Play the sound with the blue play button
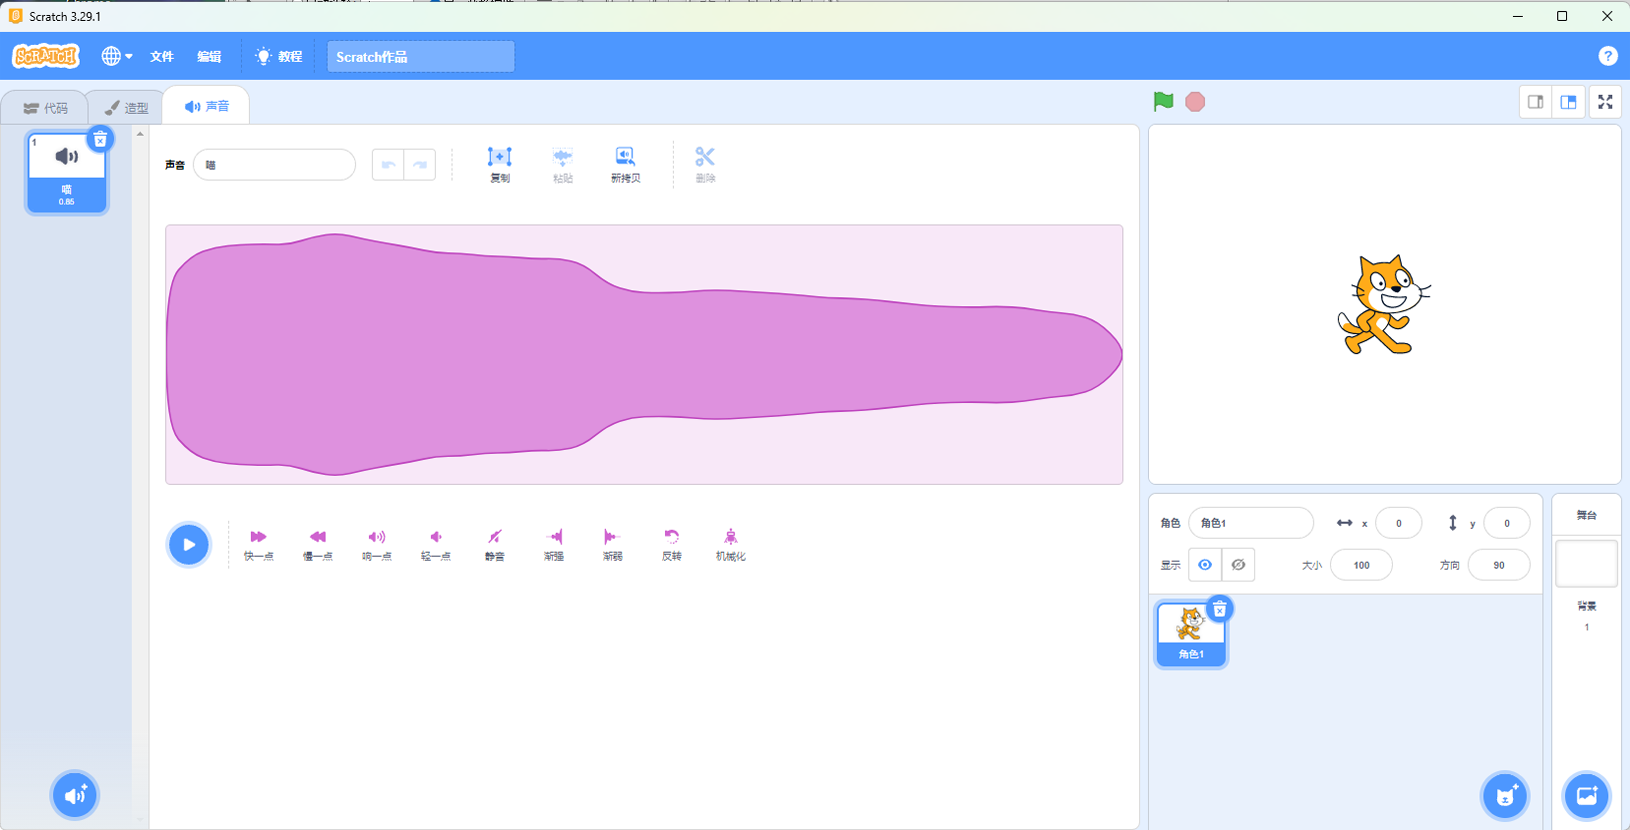This screenshot has height=830, width=1630. (189, 545)
